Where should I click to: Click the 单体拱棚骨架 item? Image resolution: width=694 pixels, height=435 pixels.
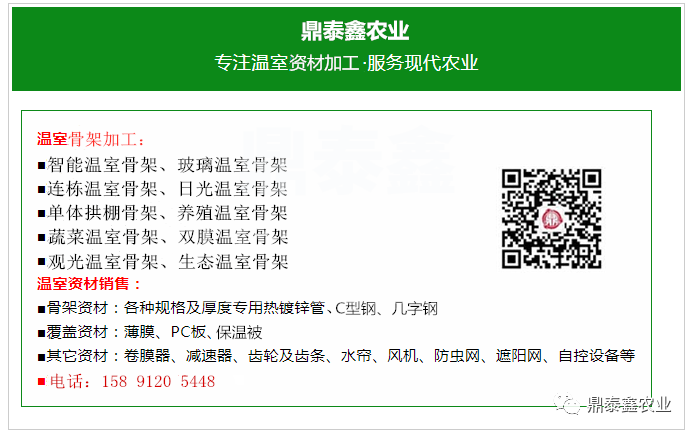(x=103, y=213)
